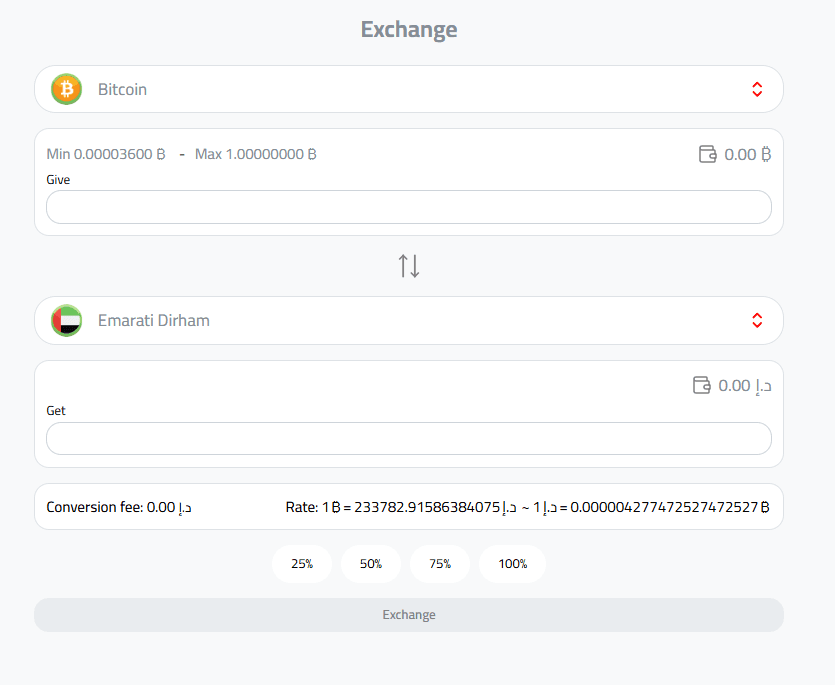
Task: Click the UAE flag icon
Action: [x=67, y=320]
